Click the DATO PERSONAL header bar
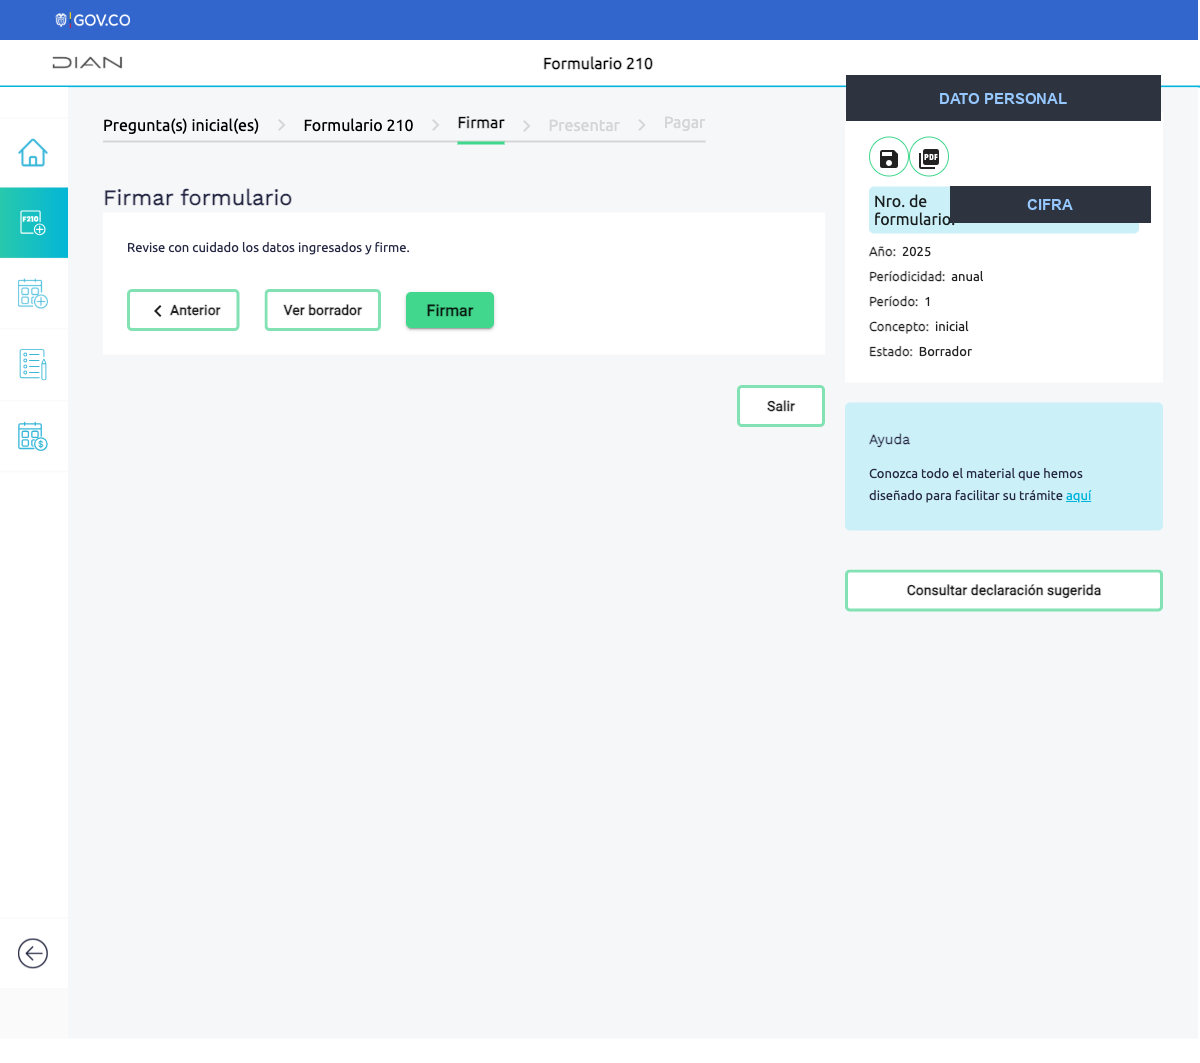Viewport: 1200px width, 1063px height. coord(1003,98)
